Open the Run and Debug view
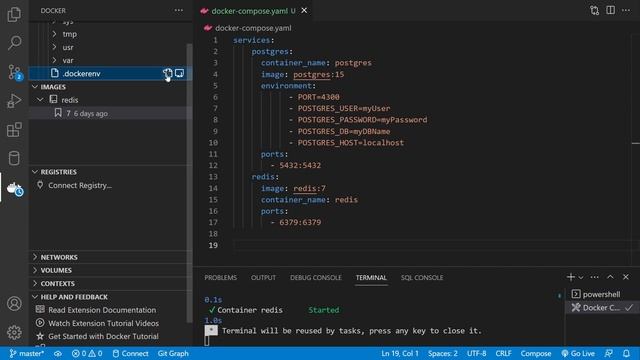The width and height of the screenshot is (640, 360). 14,100
